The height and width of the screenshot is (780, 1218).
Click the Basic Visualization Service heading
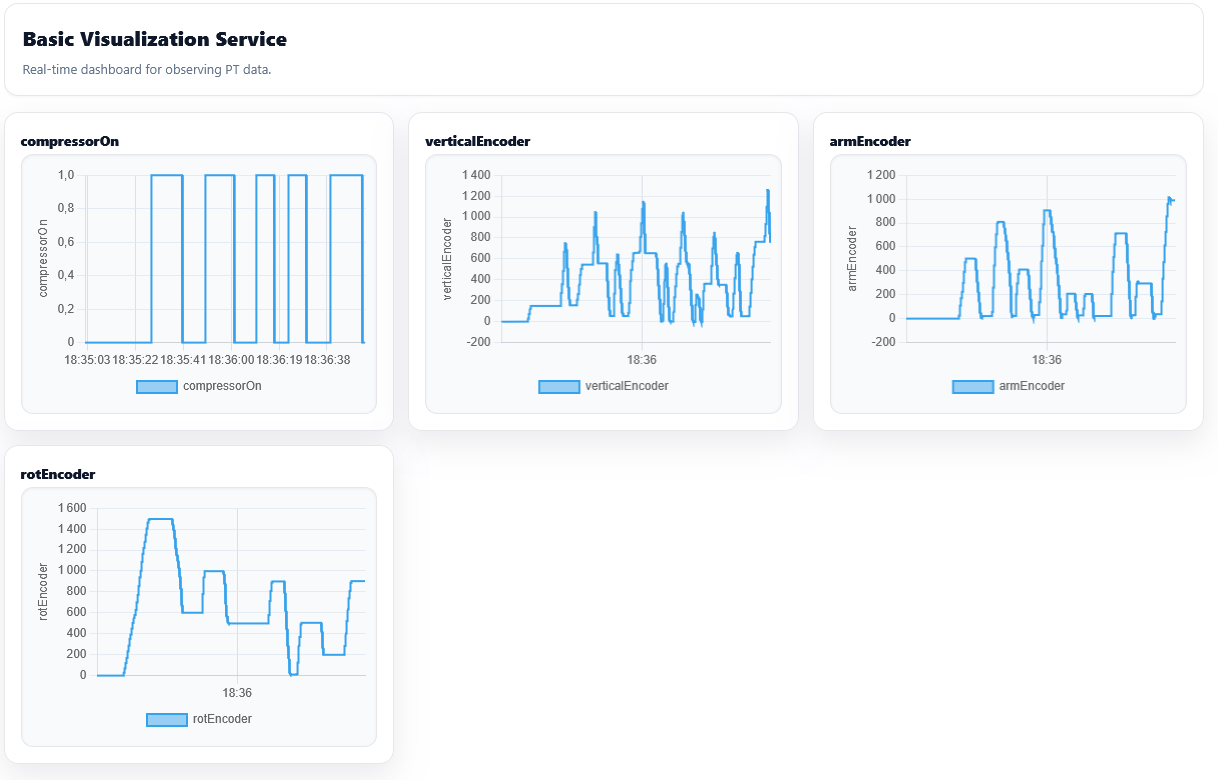click(x=155, y=40)
